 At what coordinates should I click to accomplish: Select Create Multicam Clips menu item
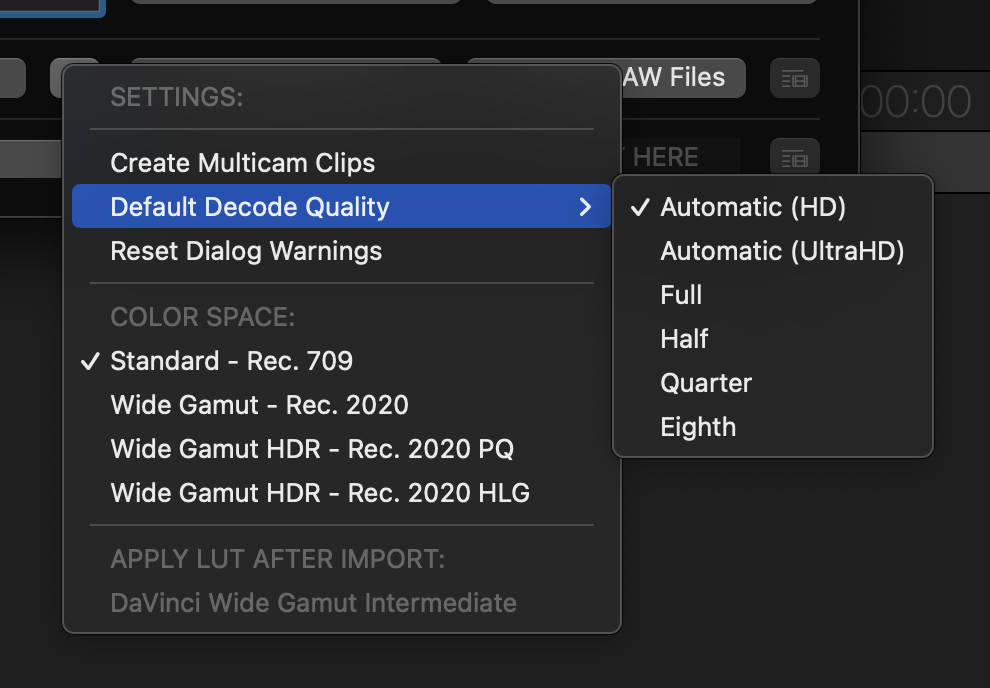(x=243, y=163)
